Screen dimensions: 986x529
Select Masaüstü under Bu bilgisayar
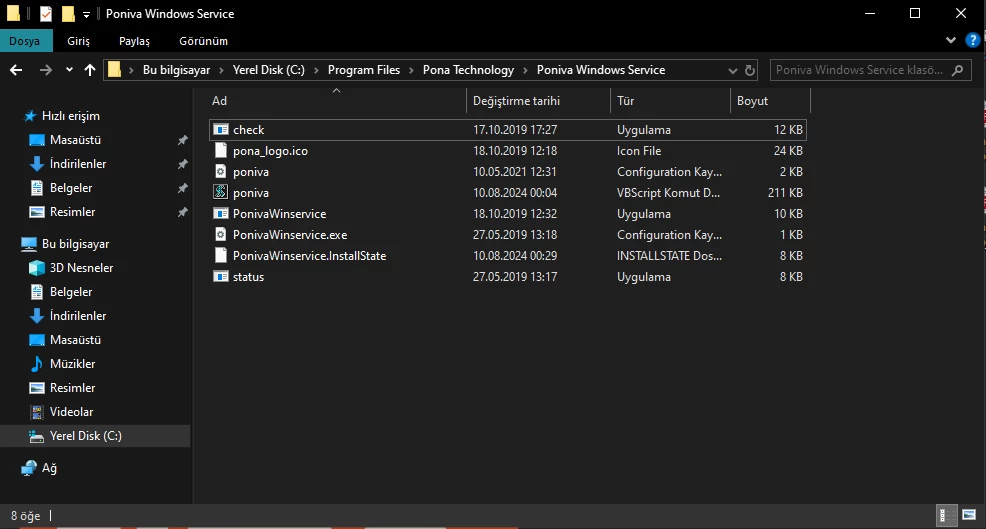click(x=75, y=340)
